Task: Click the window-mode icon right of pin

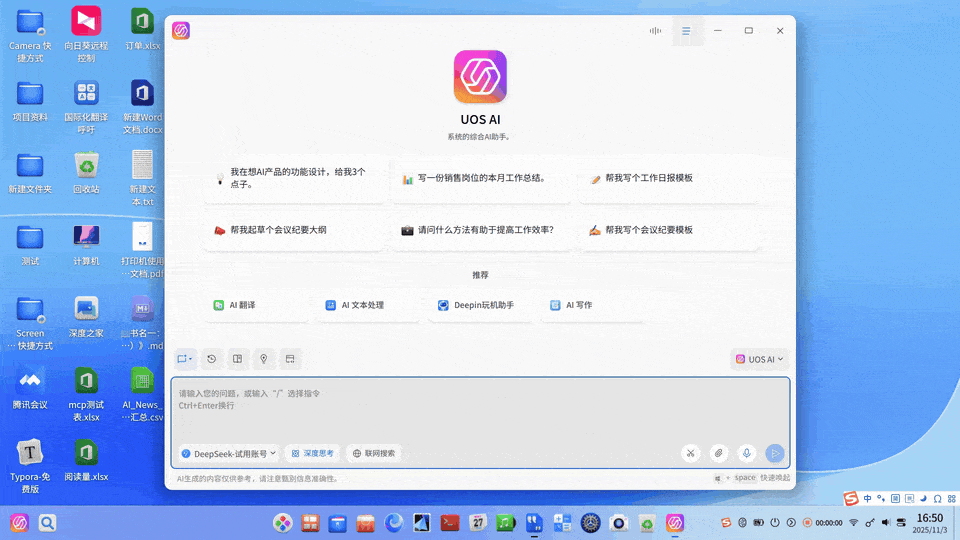Action: 290,359
